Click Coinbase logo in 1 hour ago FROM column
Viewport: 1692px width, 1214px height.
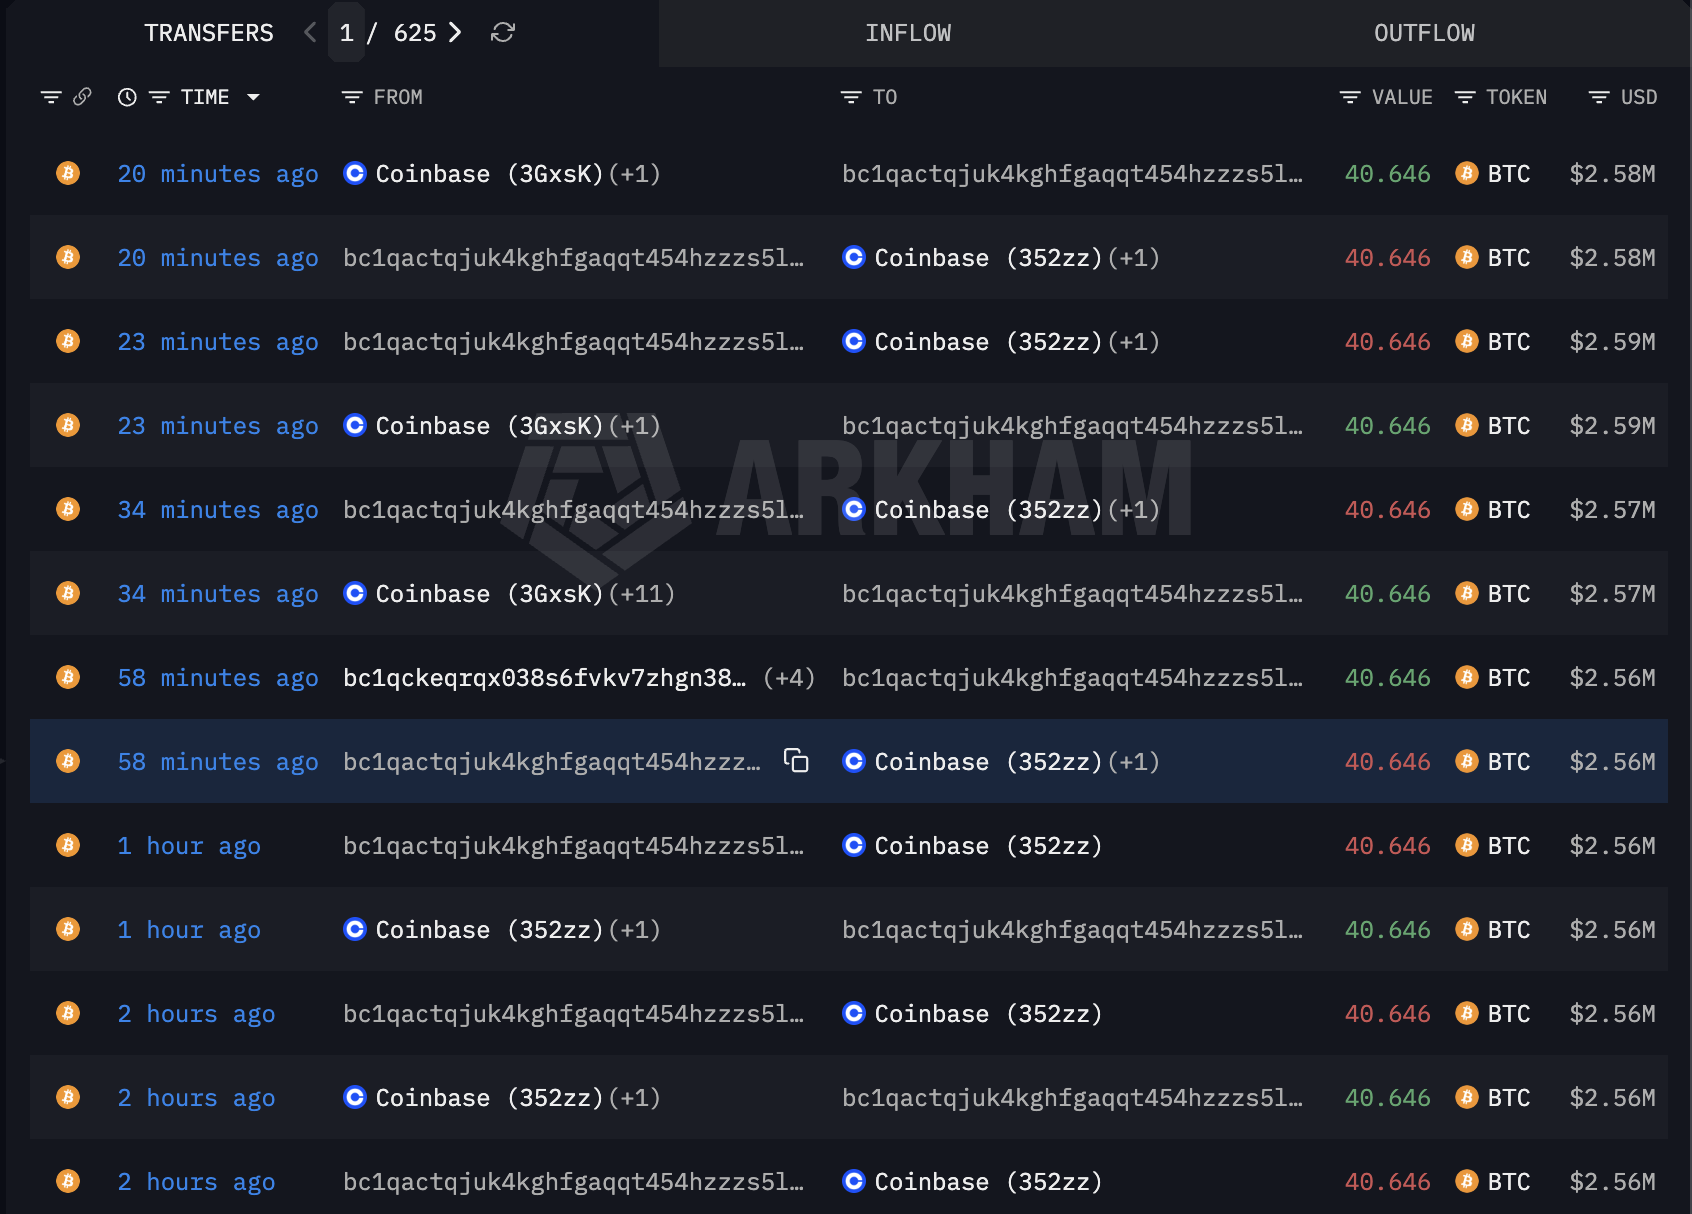pyautogui.click(x=355, y=929)
